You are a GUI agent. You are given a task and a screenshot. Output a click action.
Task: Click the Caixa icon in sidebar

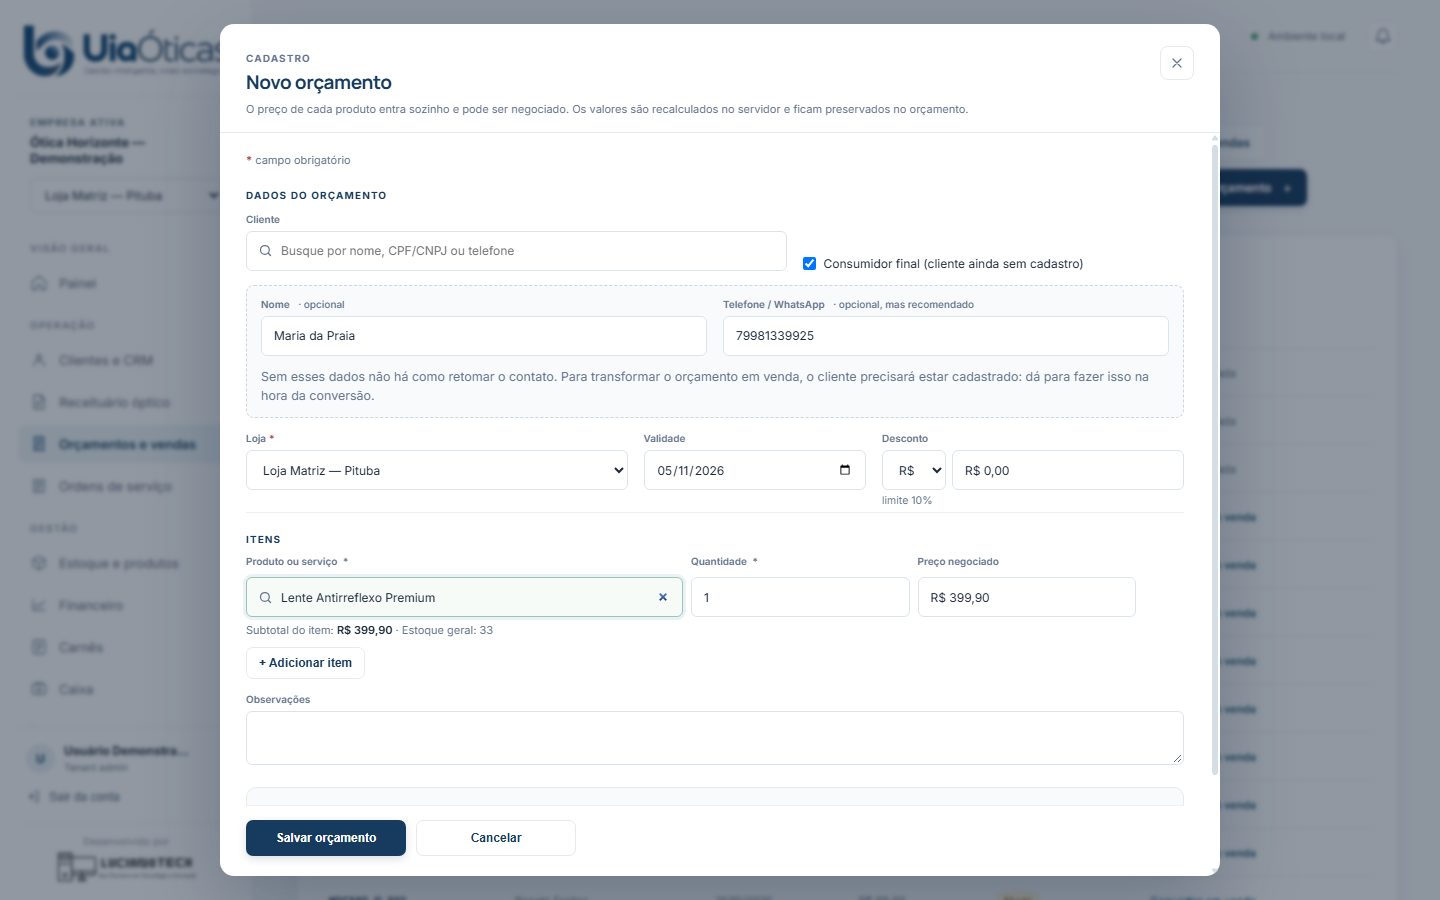(39, 689)
